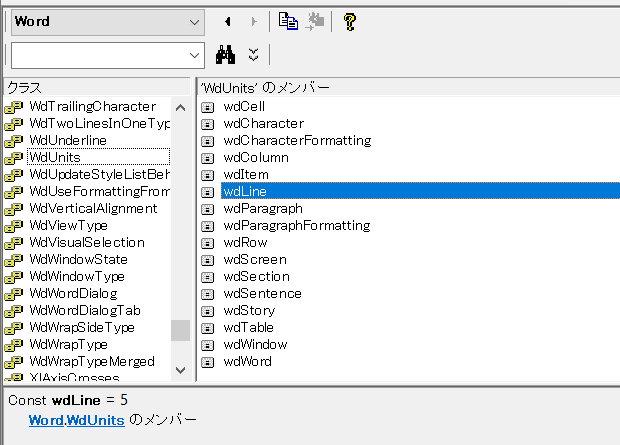The height and width of the screenshot is (445, 620).
Task: Select the WdWindowState class in the list
Action: tap(78, 259)
